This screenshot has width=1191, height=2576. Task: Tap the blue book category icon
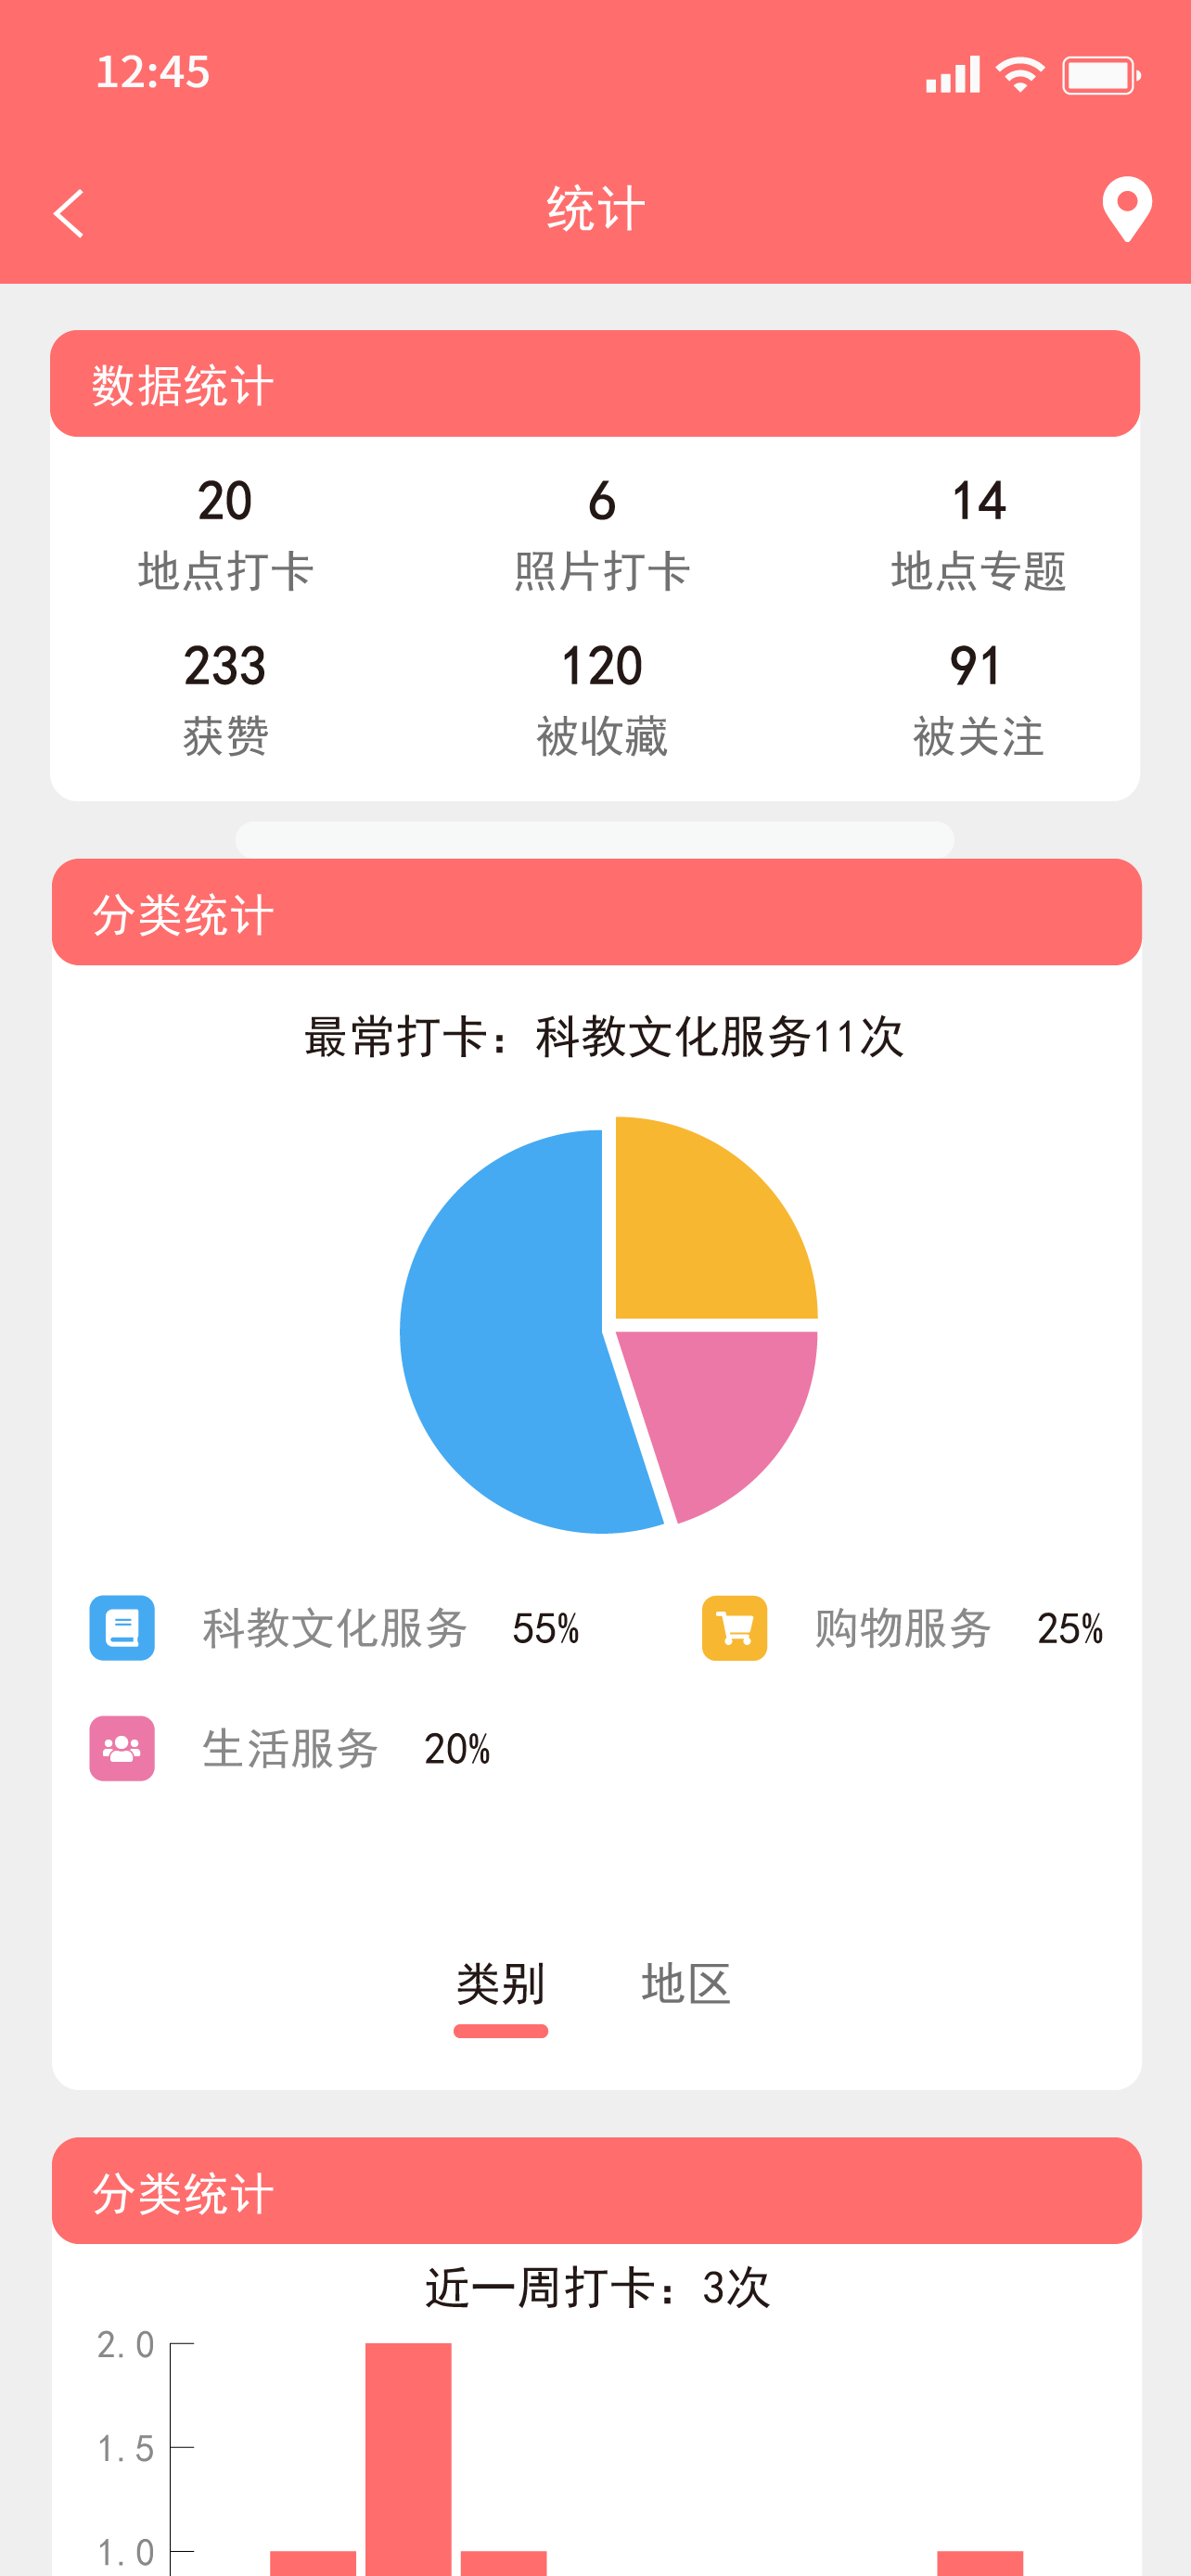[122, 1628]
